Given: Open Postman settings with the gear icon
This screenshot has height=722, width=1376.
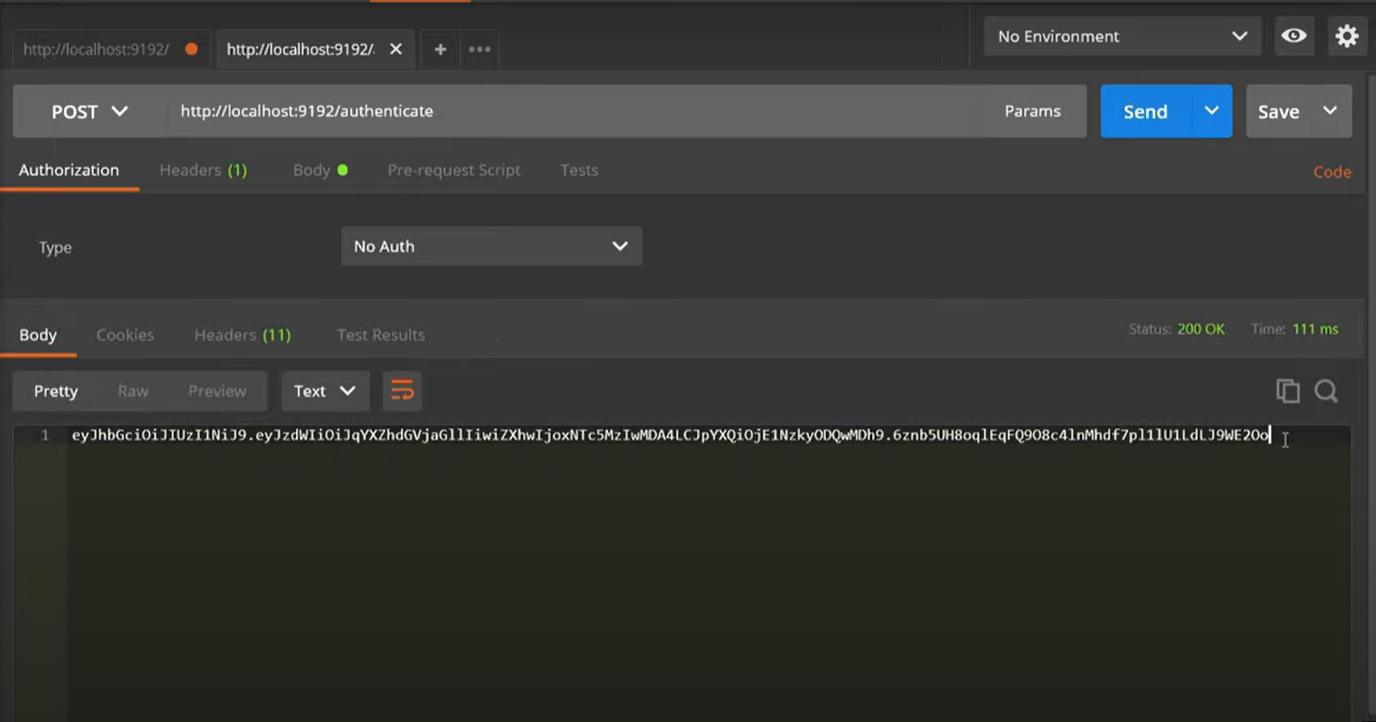Looking at the screenshot, I should (1347, 35).
